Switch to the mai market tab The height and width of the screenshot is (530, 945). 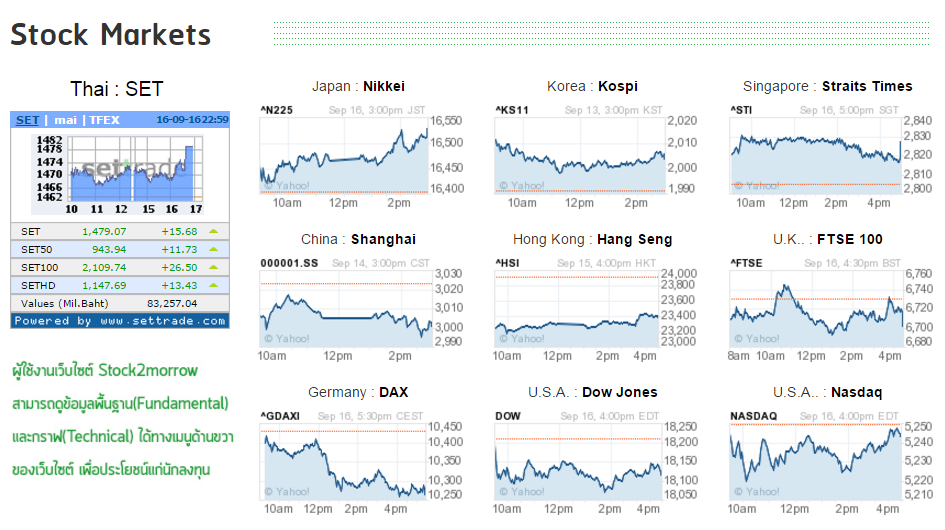[65, 120]
